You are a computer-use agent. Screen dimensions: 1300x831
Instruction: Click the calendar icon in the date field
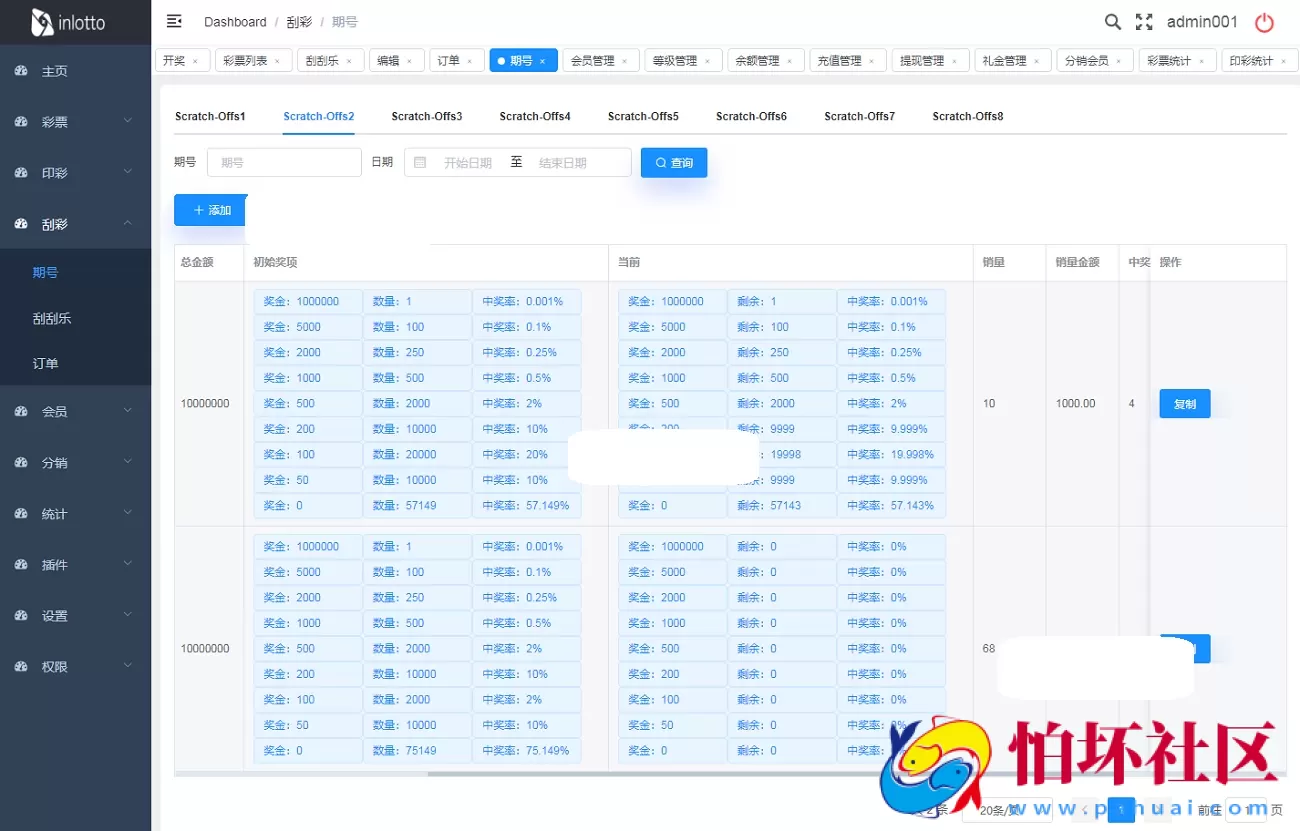[x=419, y=162]
